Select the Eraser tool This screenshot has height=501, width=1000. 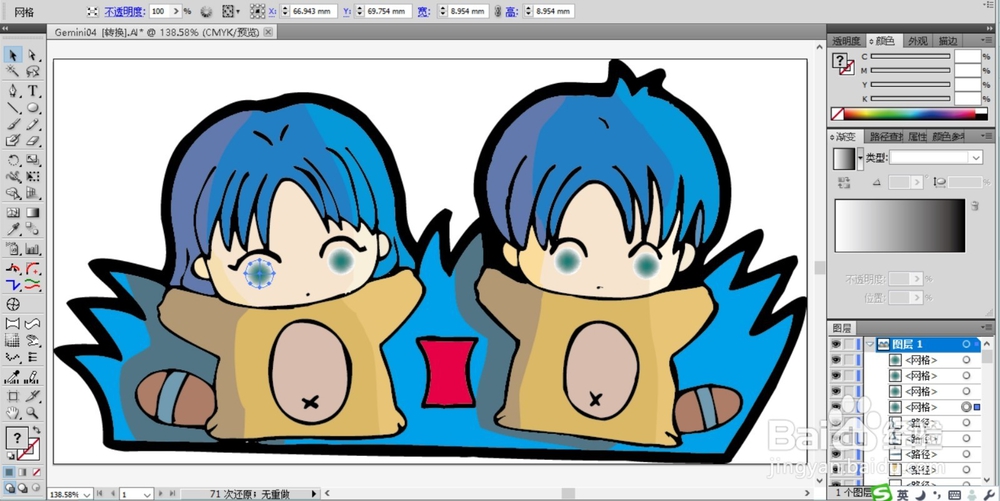click(x=33, y=141)
